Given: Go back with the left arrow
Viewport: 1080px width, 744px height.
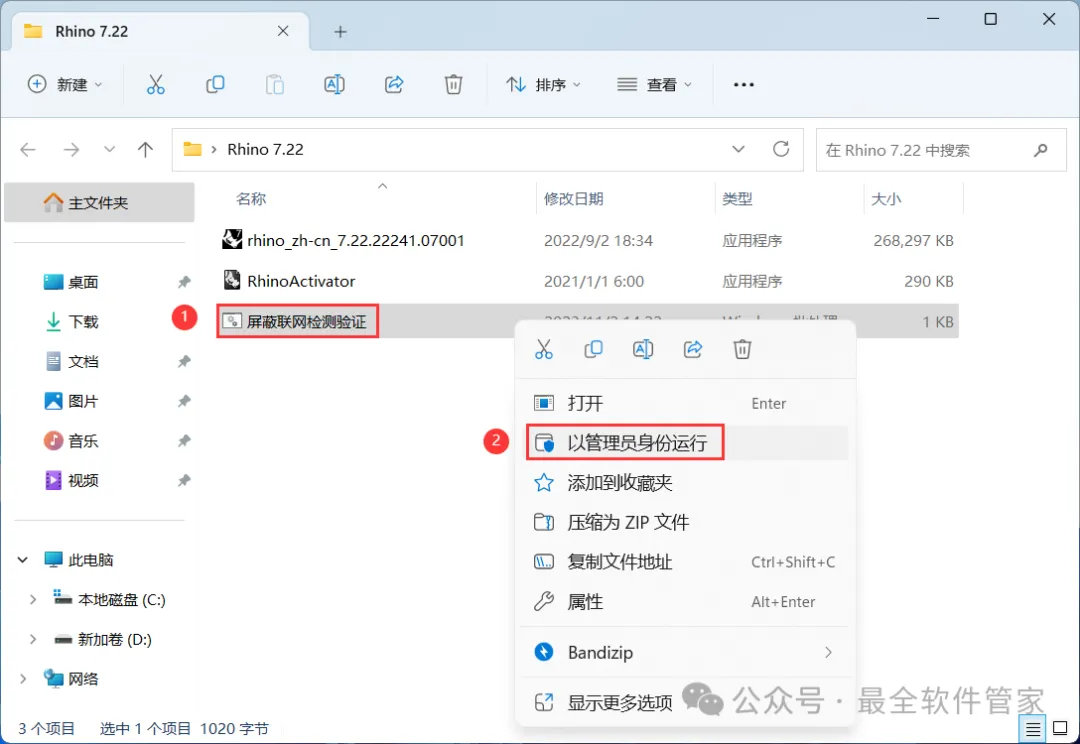Looking at the screenshot, I should click(x=28, y=149).
